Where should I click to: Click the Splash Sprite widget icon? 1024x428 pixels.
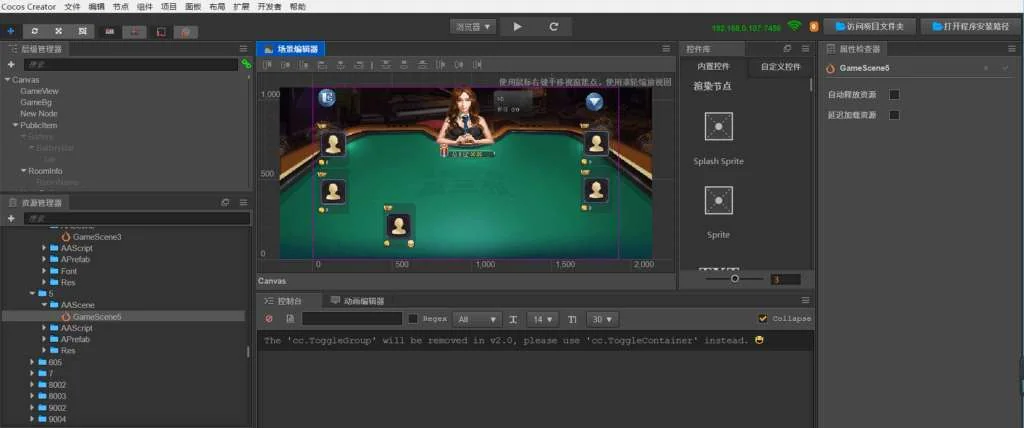click(x=718, y=126)
